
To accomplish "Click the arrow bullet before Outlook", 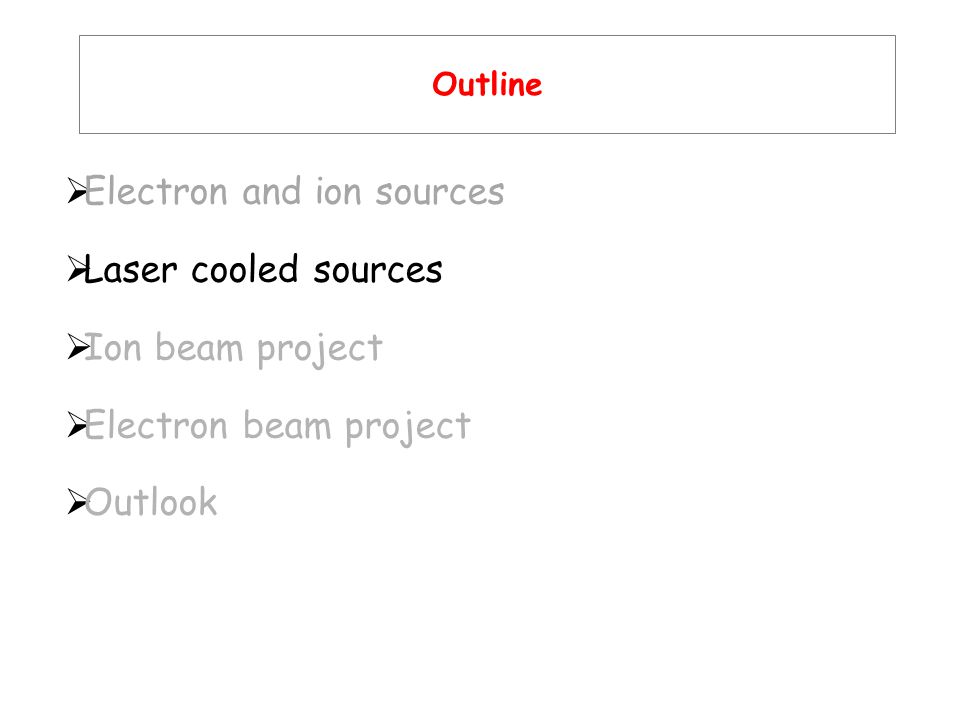I will (x=77, y=502).
